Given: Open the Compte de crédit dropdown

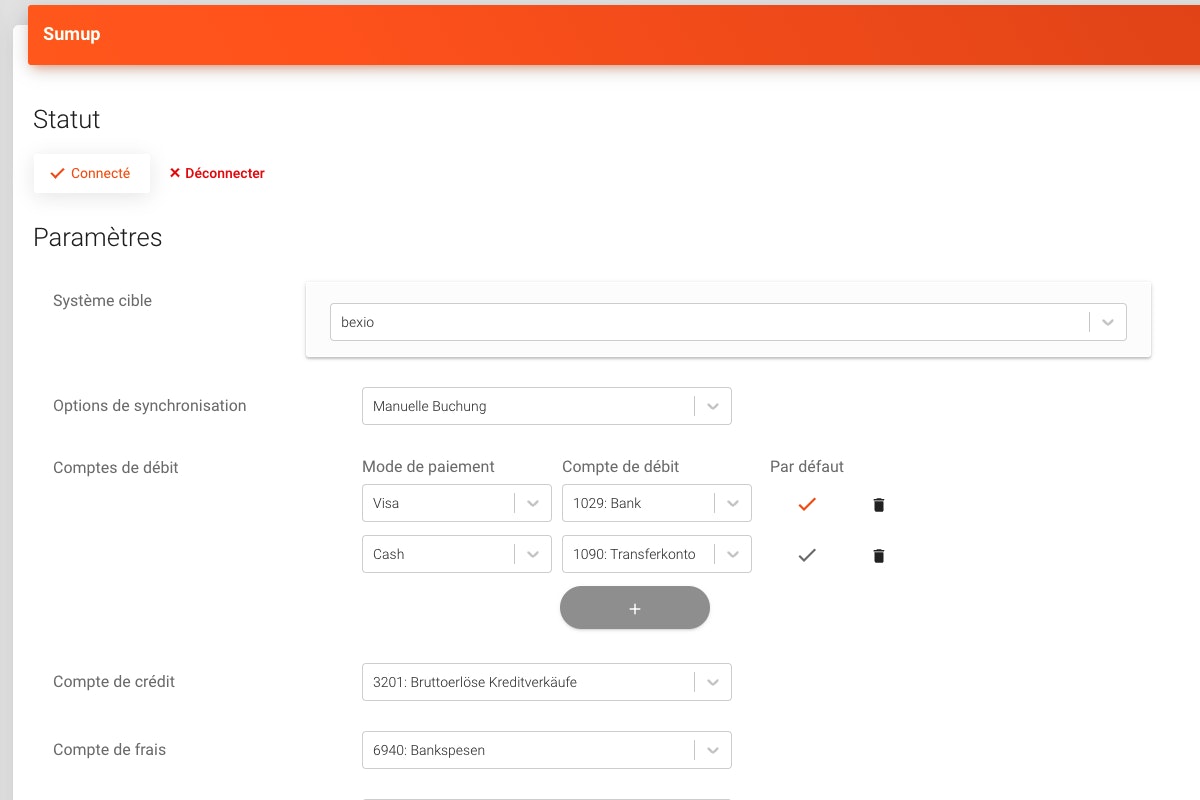Looking at the screenshot, I should point(713,682).
